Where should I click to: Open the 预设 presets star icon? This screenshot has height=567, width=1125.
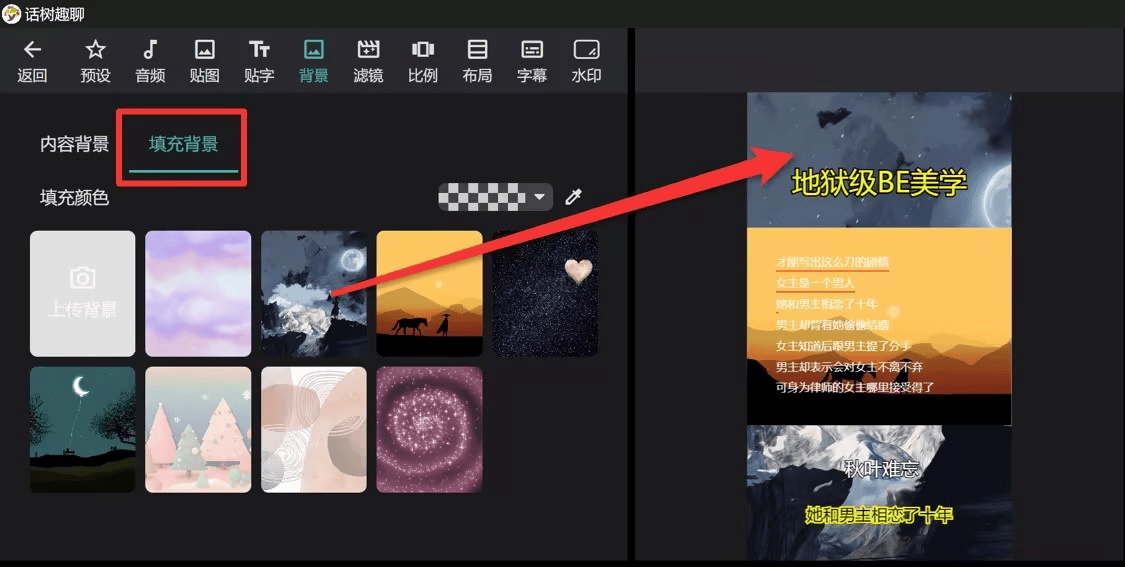tap(95, 50)
